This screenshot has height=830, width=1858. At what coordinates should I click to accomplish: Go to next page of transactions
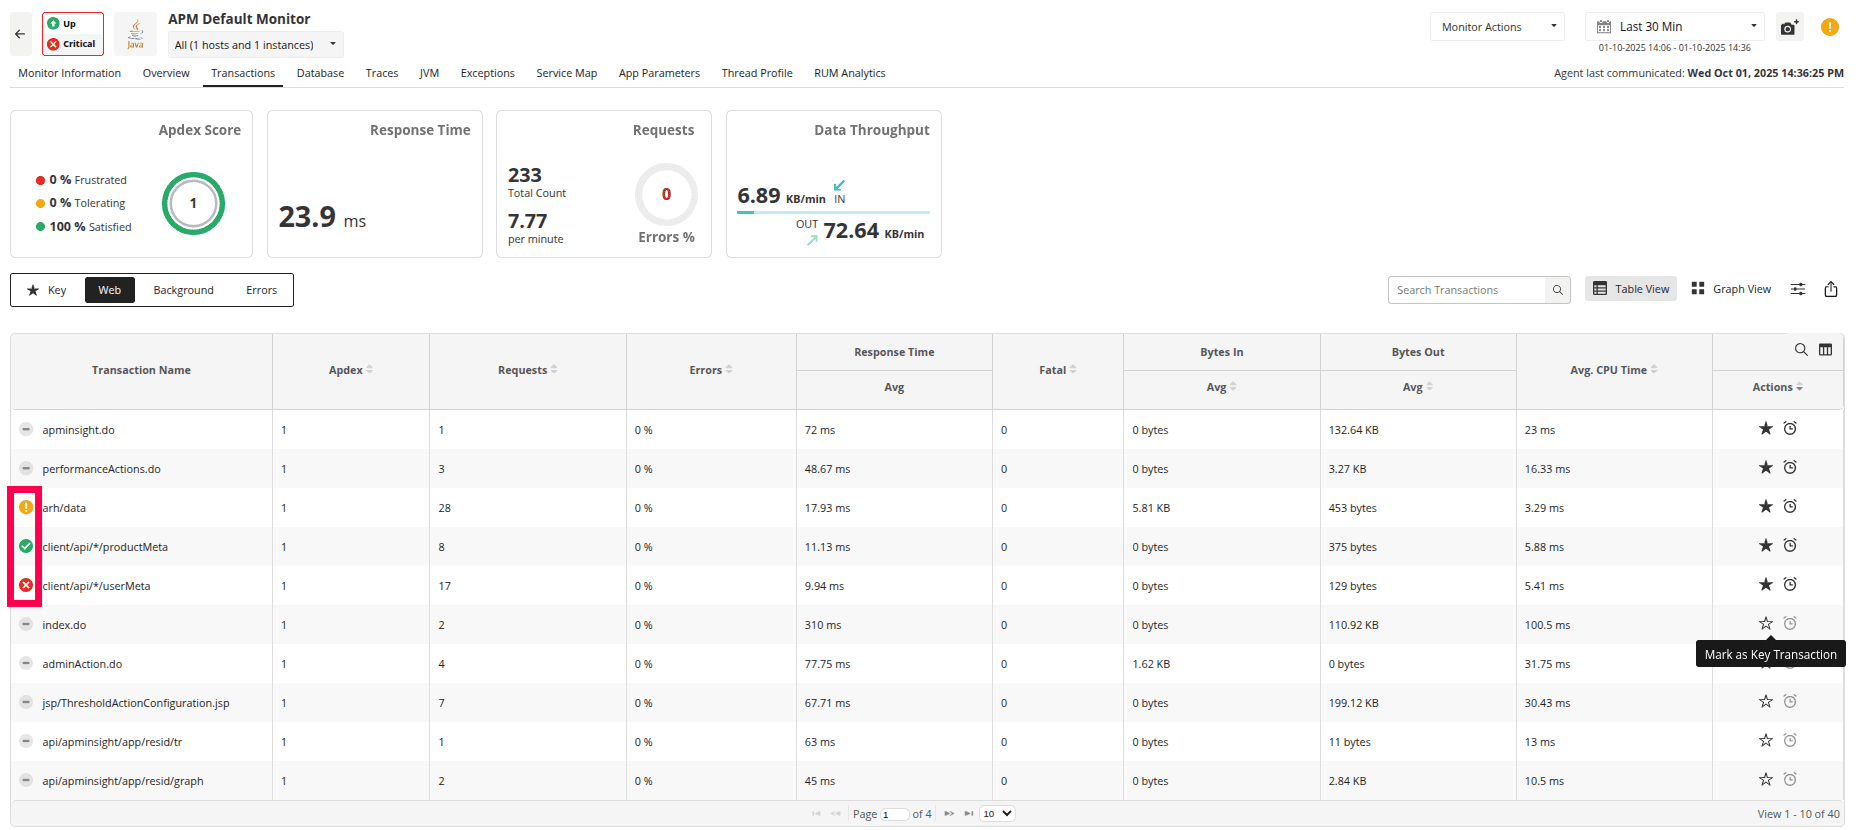949,814
